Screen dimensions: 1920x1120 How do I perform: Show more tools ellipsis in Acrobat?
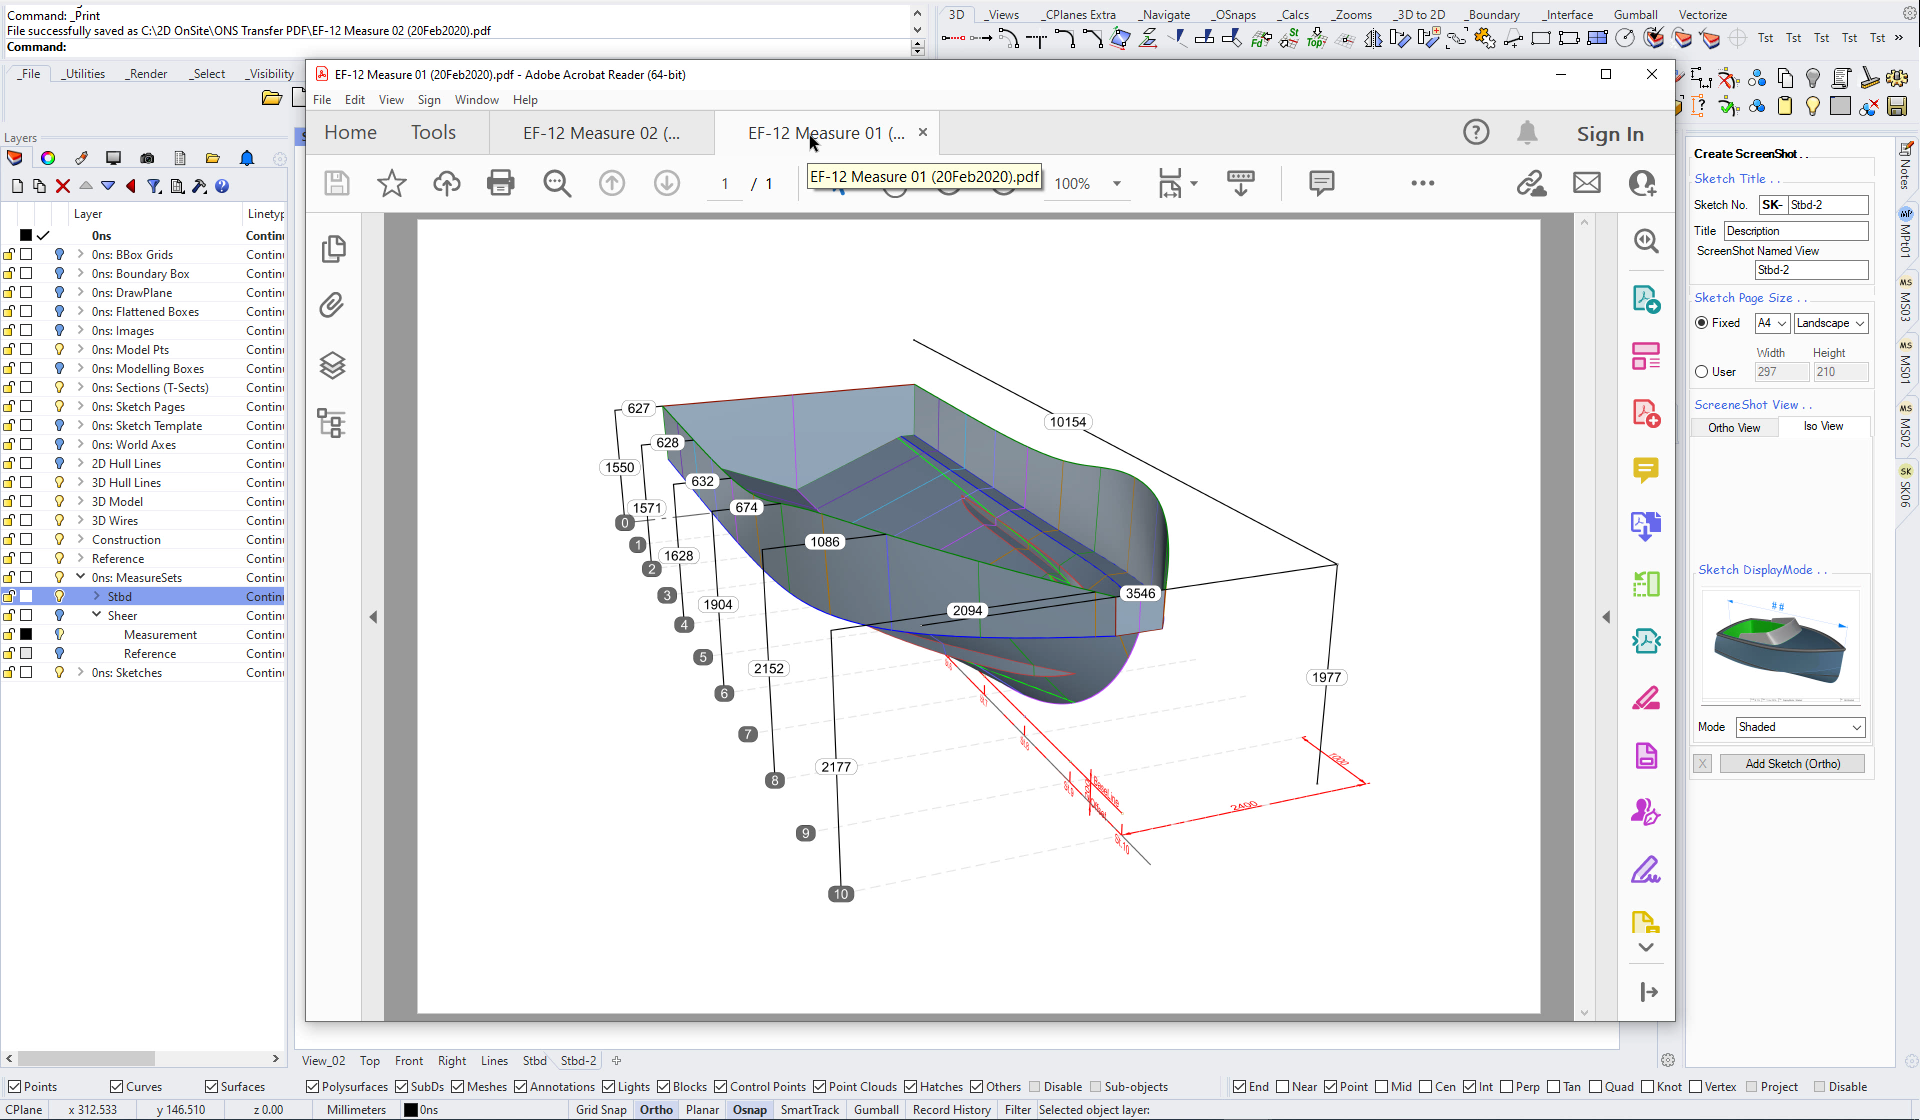pyautogui.click(x=1422, y=183)
